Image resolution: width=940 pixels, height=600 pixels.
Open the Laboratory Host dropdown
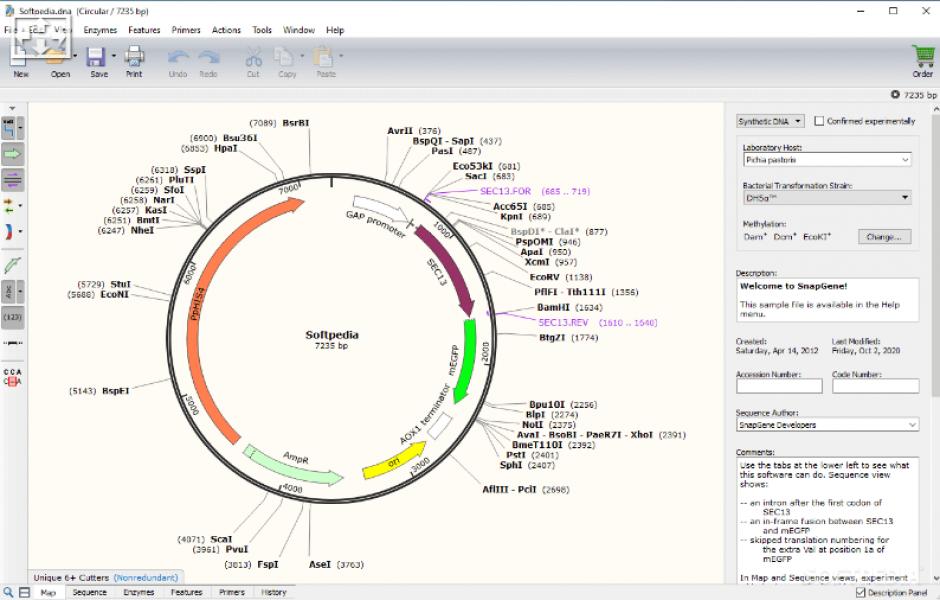tap(827, 160)
